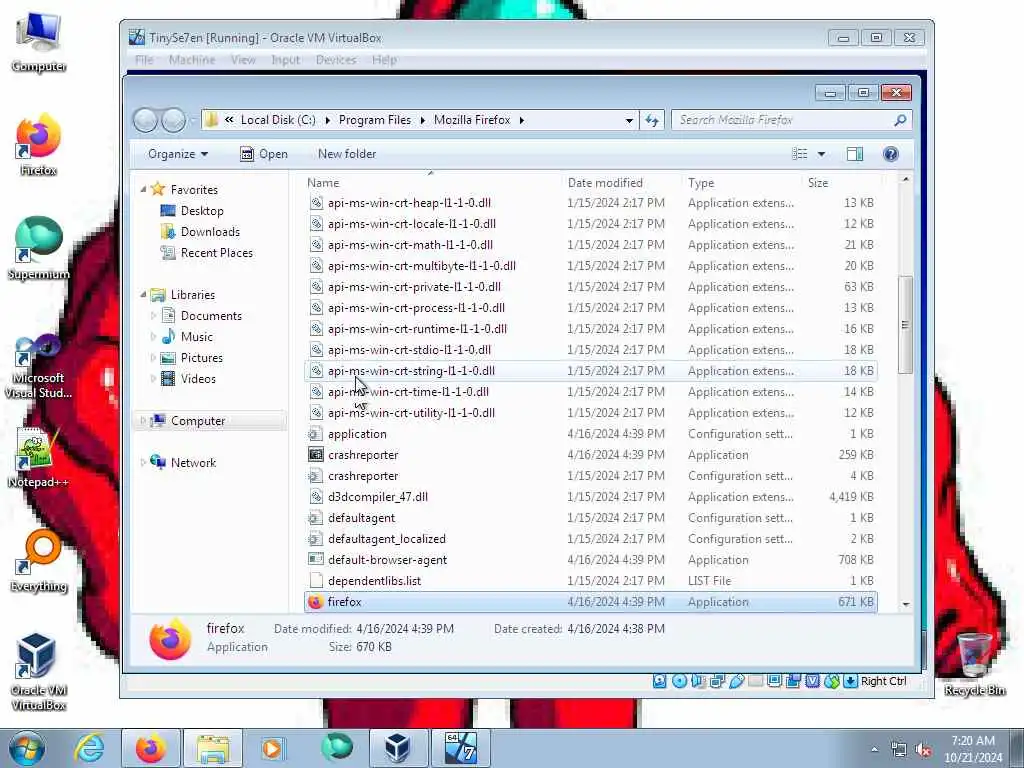
Task: Click Local Disk (C:) breadcrumb
Action: 278,120
